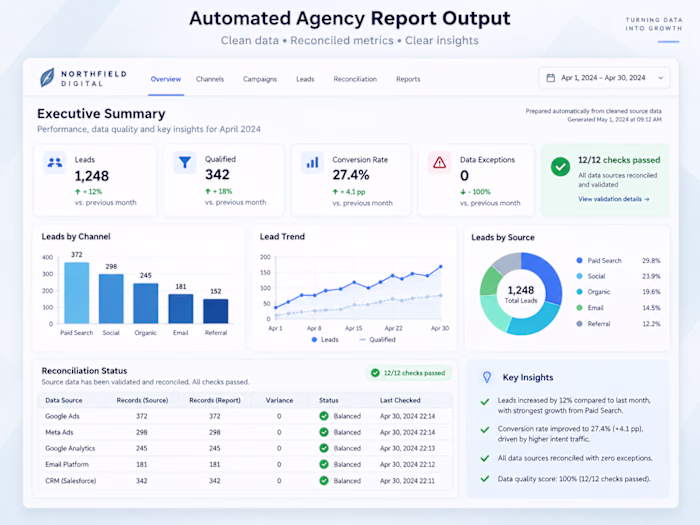Click the 12/12 checks passed badge in Reconciliation Status
Viewport: 700px width, 525px height.
[x=408, y=373]
